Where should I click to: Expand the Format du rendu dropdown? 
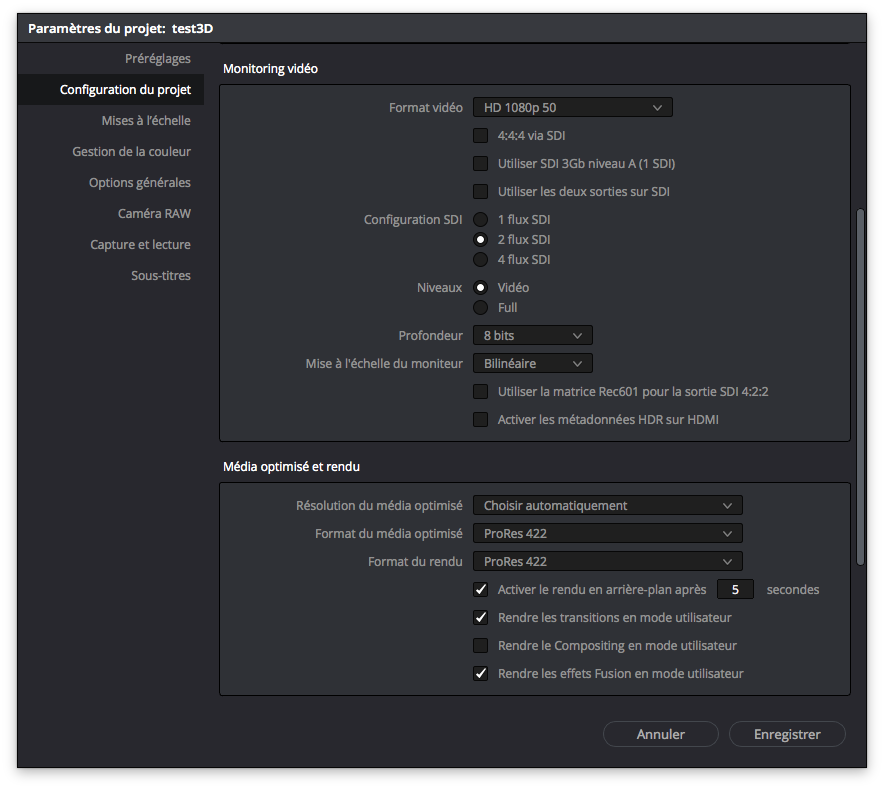[x=607, y=561]
